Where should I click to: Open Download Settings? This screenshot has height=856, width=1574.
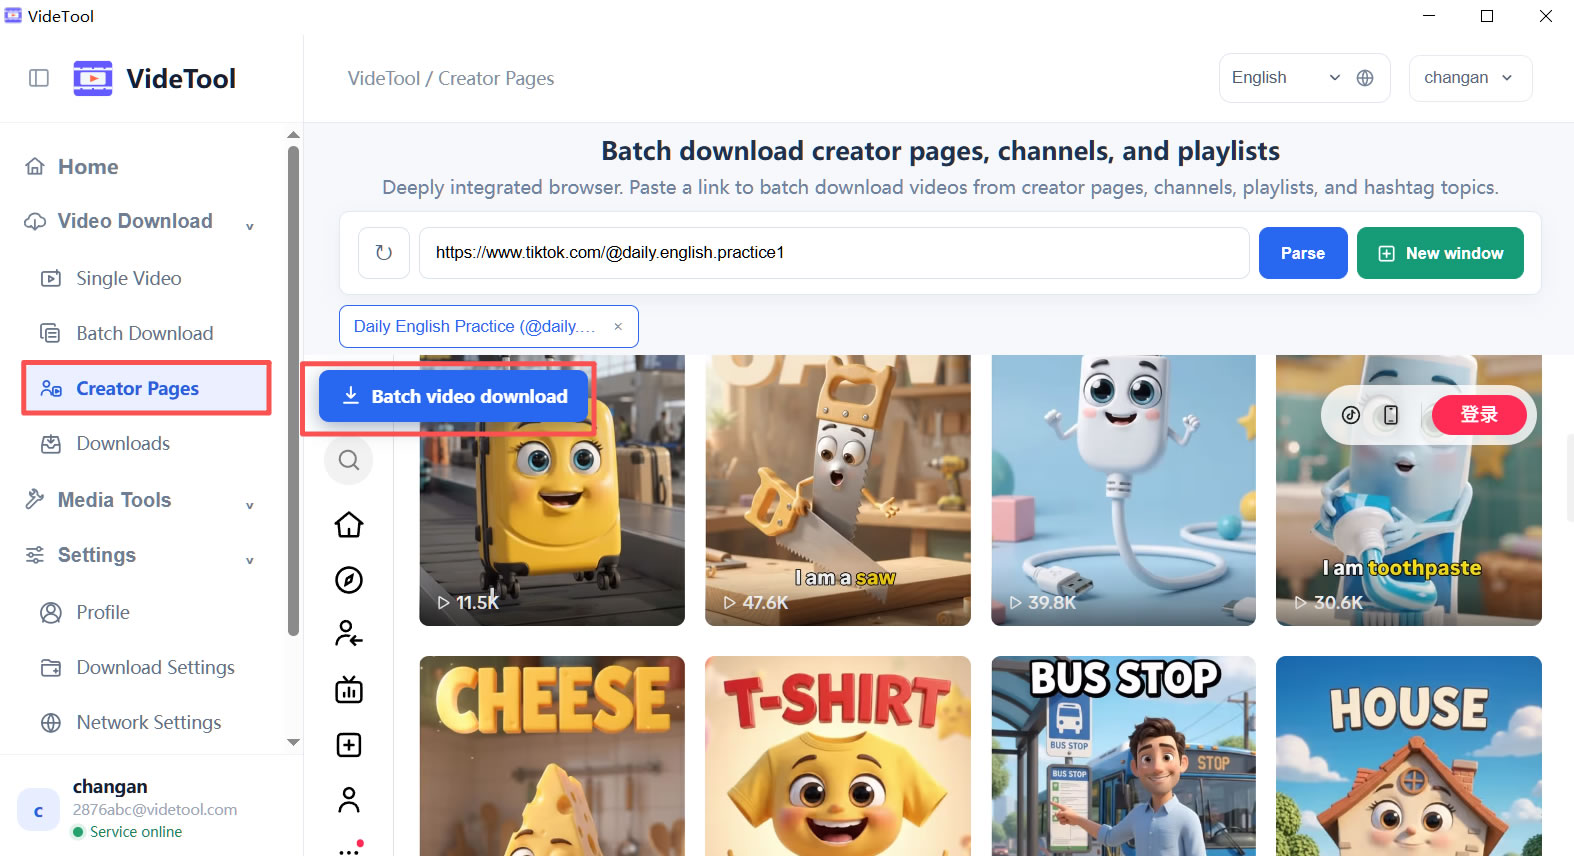click(x=156, y=668)
